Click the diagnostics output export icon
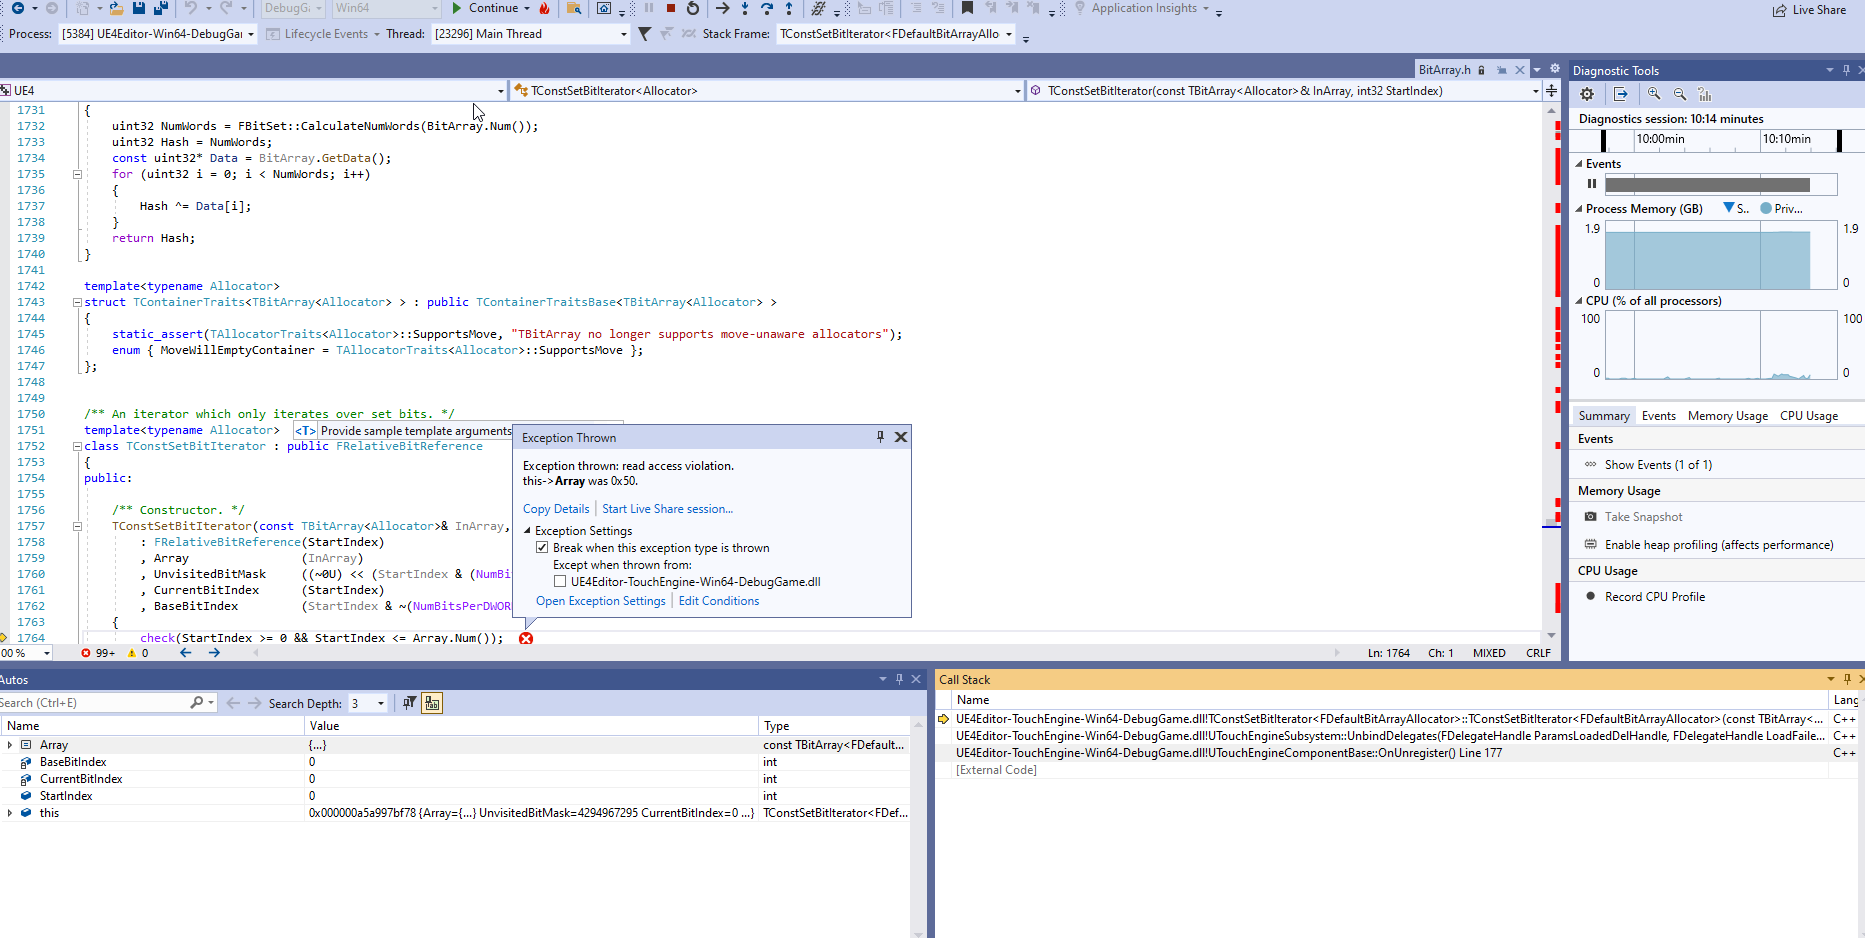 [x=1621, y=94]
